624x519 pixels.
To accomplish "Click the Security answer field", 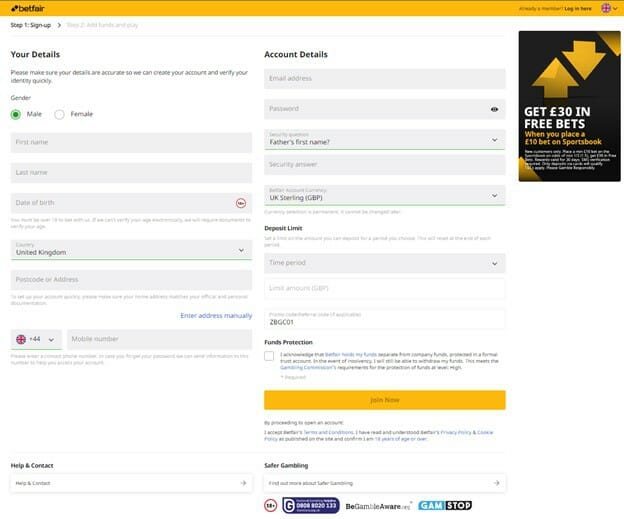I will (385, 165).
